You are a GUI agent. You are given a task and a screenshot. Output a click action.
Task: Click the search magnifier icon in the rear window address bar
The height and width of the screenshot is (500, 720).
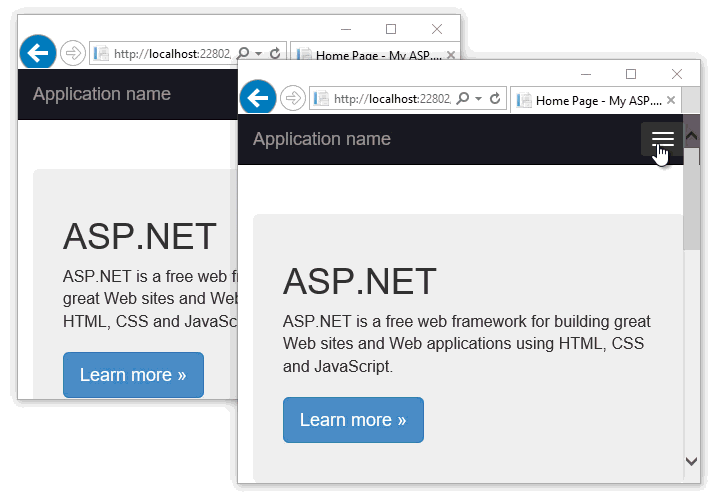(243, 53)
